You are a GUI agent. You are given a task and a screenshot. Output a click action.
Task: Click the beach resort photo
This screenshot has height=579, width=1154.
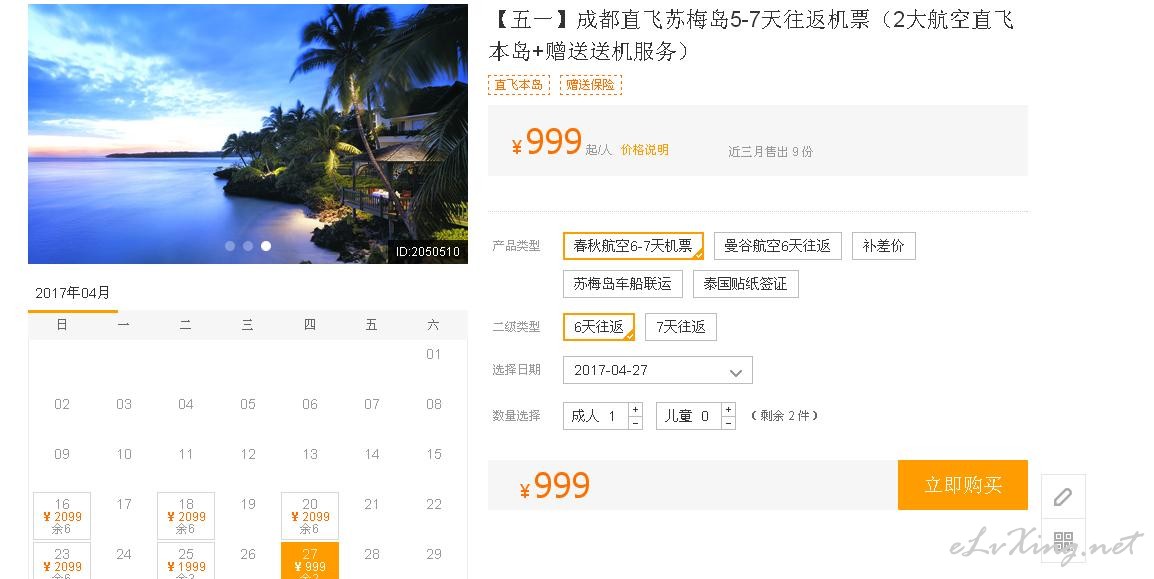[248, 134]
